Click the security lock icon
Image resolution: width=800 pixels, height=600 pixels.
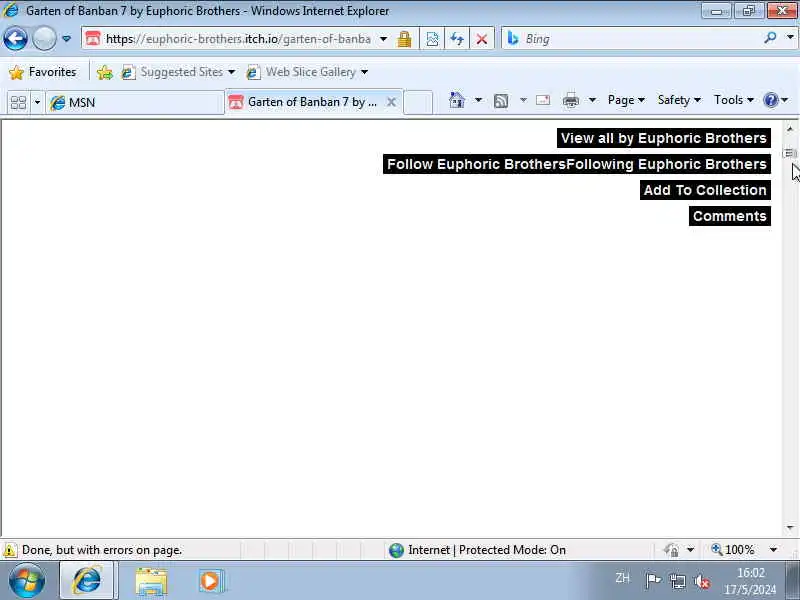(404, 39)
